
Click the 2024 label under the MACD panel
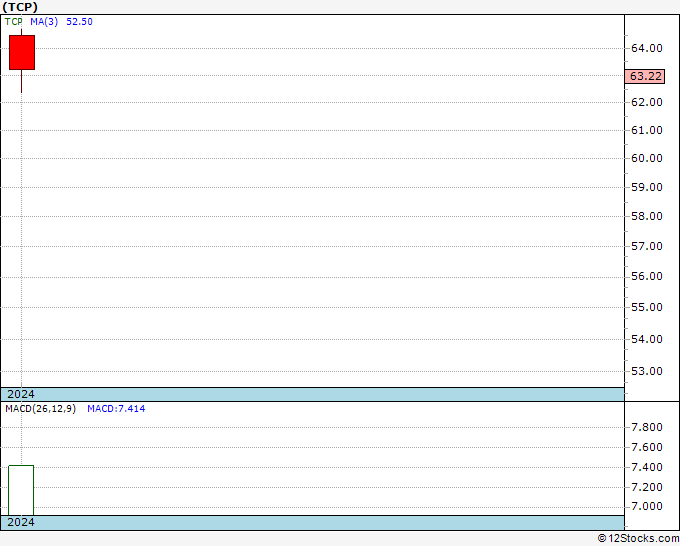[x=21, y=522]
